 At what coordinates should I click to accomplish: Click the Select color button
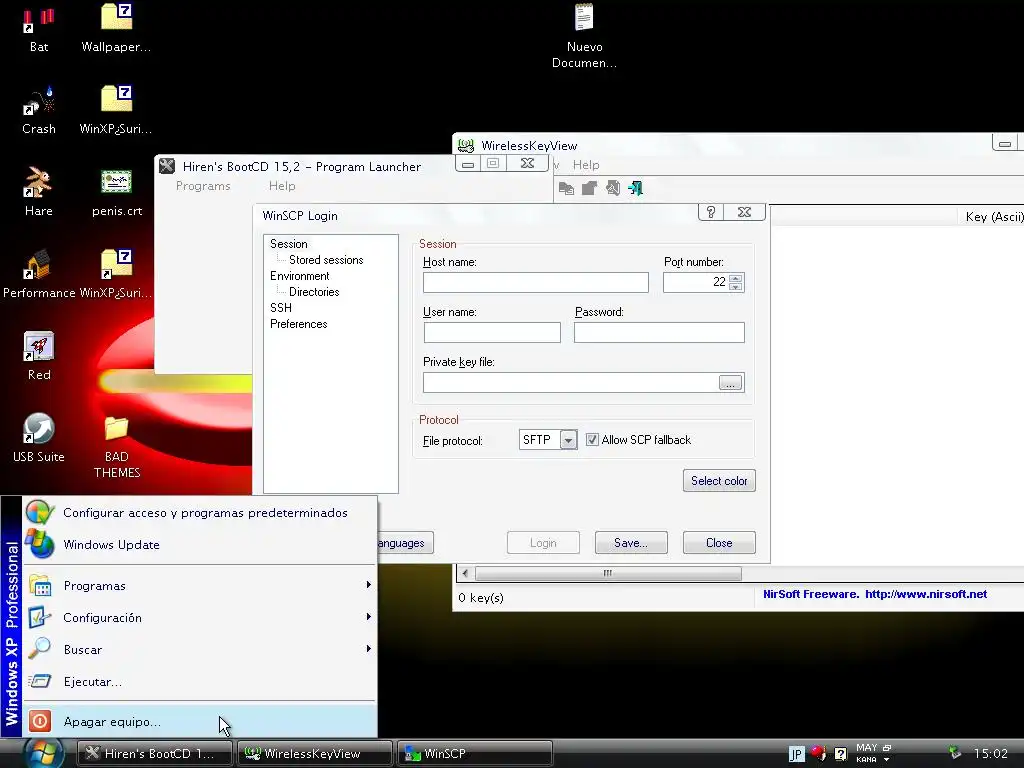coord(719,481)
